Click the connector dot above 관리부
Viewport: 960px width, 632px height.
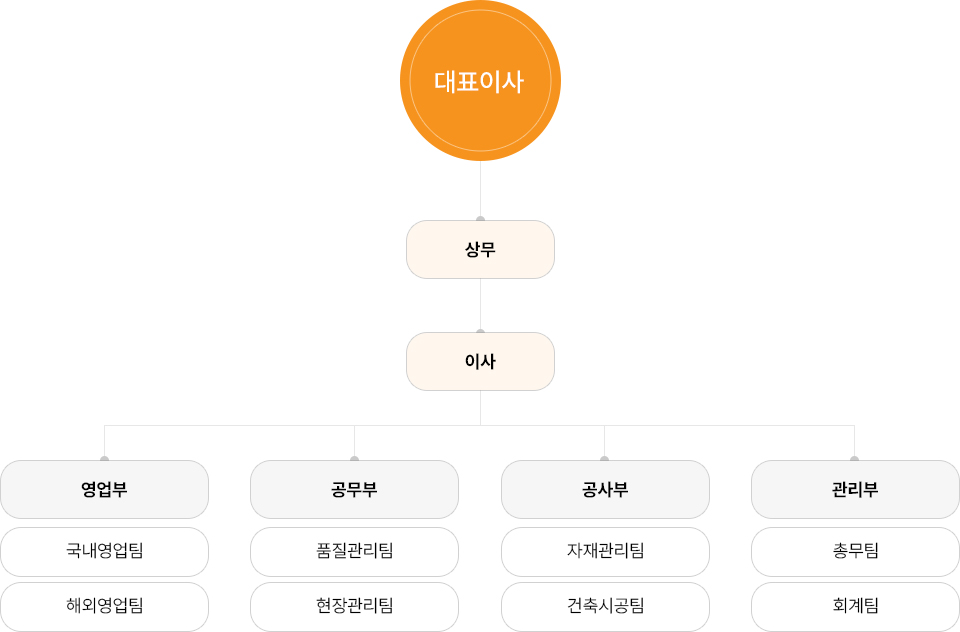coord(854,459)
